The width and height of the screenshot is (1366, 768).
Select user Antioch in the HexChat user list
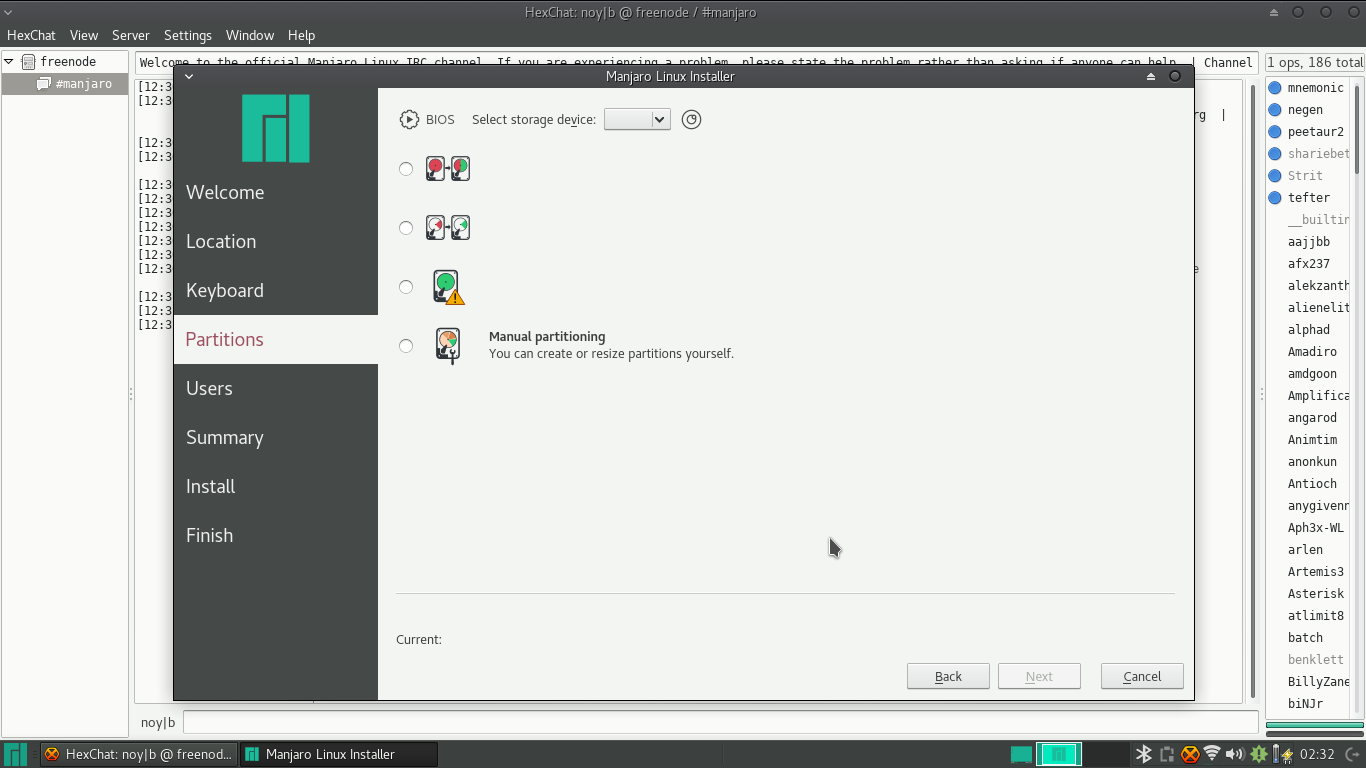tap(1309, 484)
